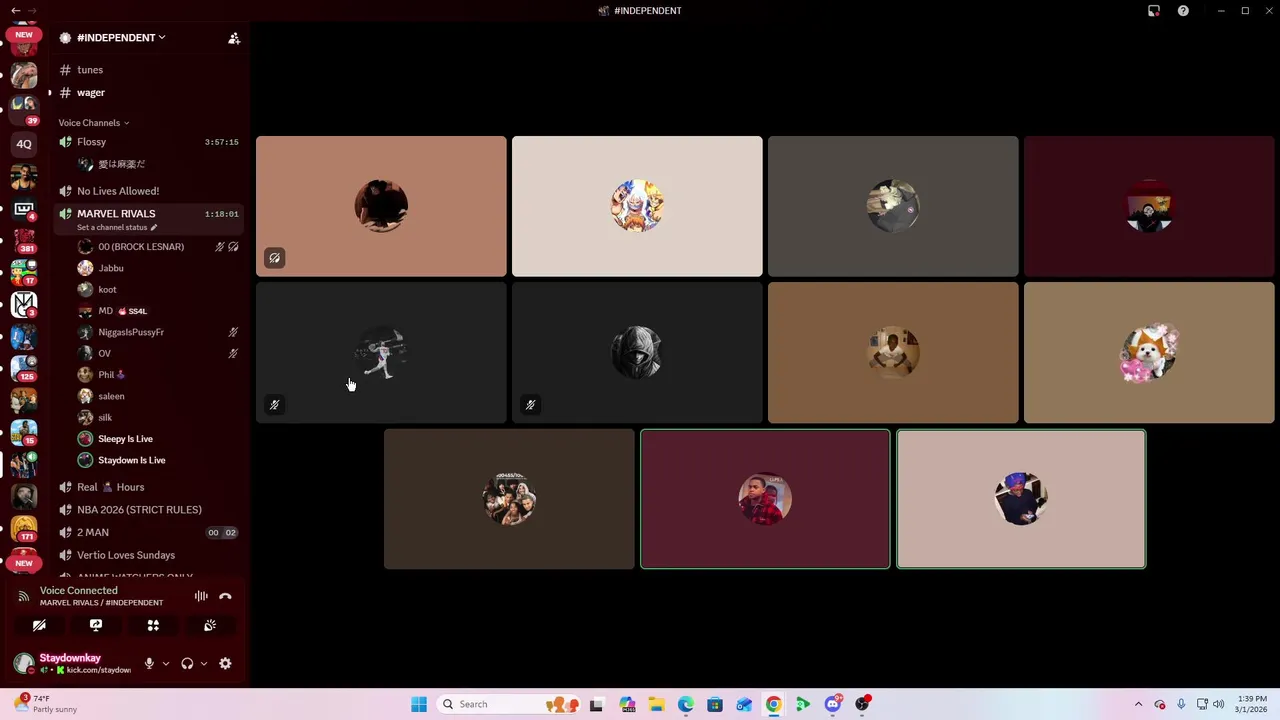Screen dimensions: 1280x720
Task: Click the top NEW unread indicator
Action: click(24, 35)
